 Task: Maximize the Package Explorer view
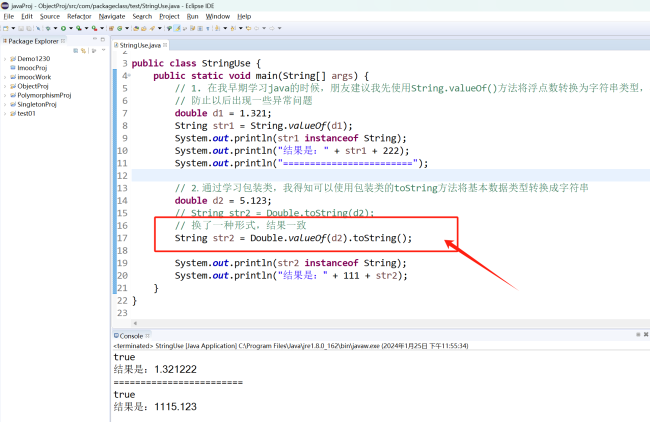click(103, 39)
